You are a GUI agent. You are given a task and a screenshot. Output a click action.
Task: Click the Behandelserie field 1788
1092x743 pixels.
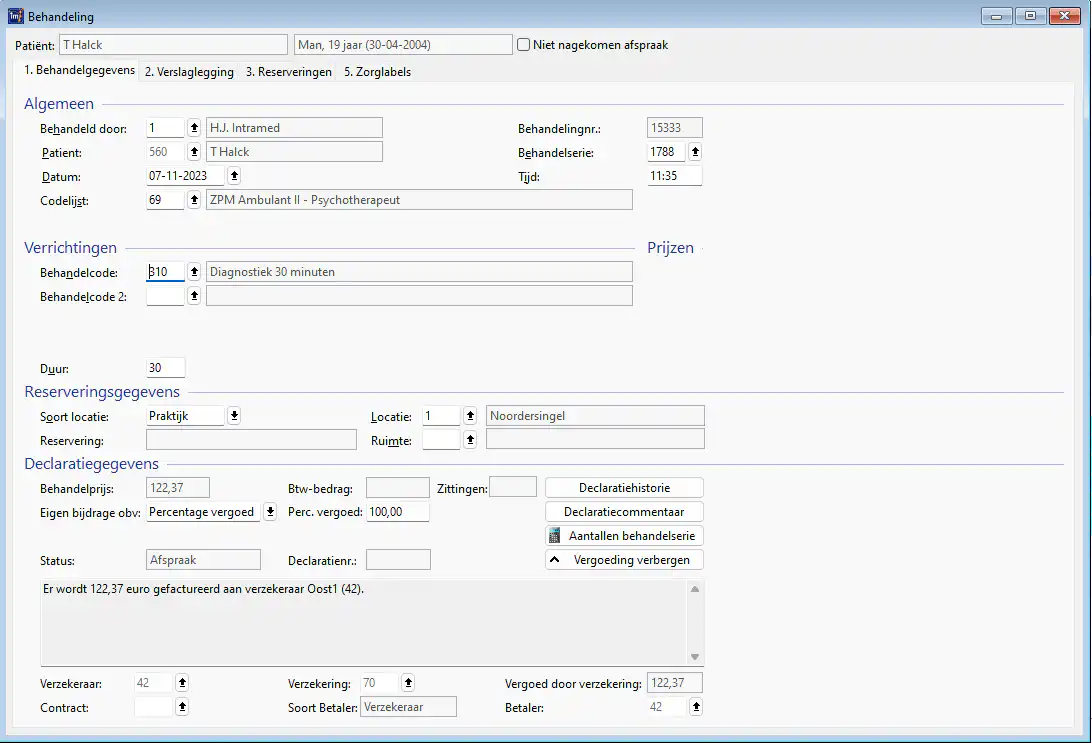pyautogui.click(x=666, y=152)
